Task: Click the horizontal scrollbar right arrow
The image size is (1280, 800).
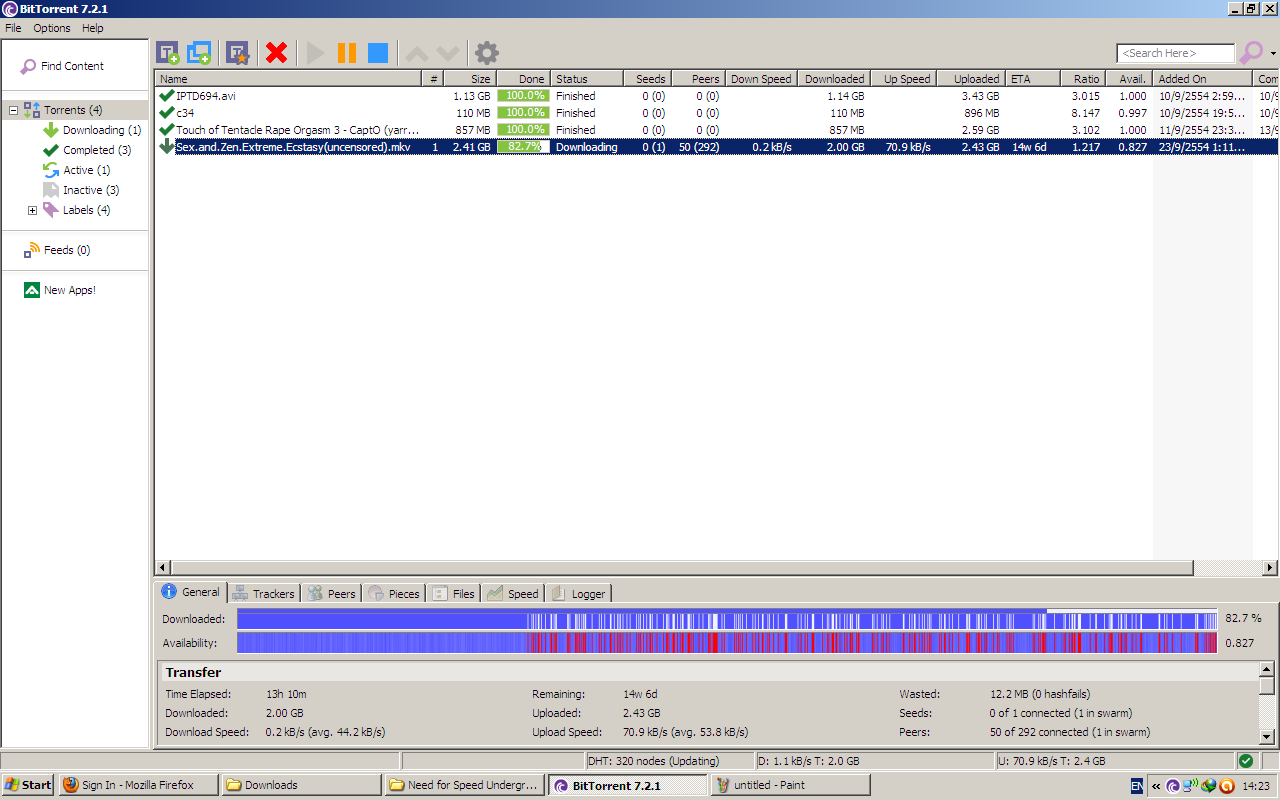Action: (x=1270, y=568)
